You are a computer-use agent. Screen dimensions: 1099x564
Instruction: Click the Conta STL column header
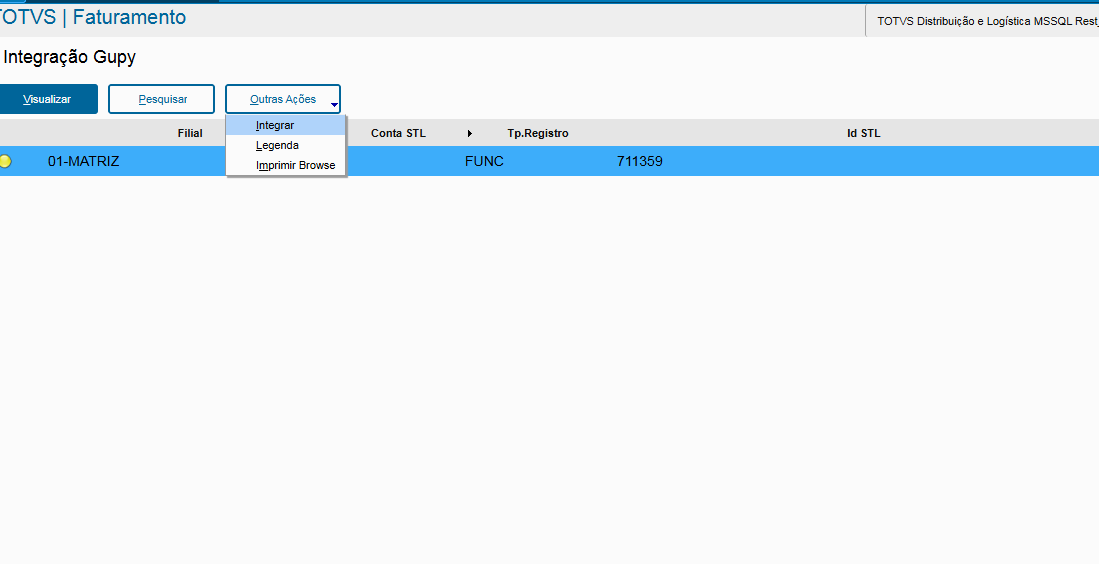click(x=398, y=133)
